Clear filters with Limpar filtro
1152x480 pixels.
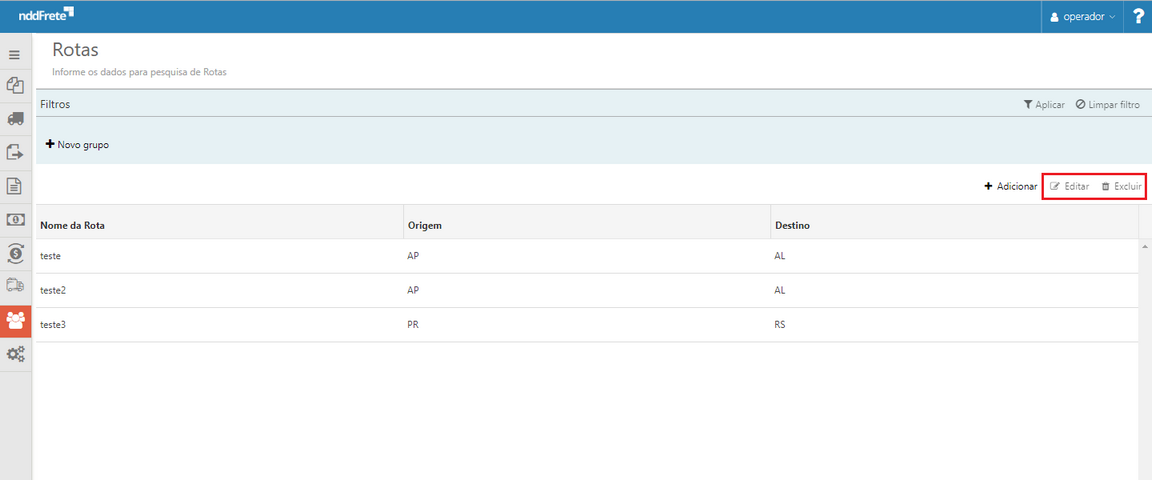pos(1107,104)
